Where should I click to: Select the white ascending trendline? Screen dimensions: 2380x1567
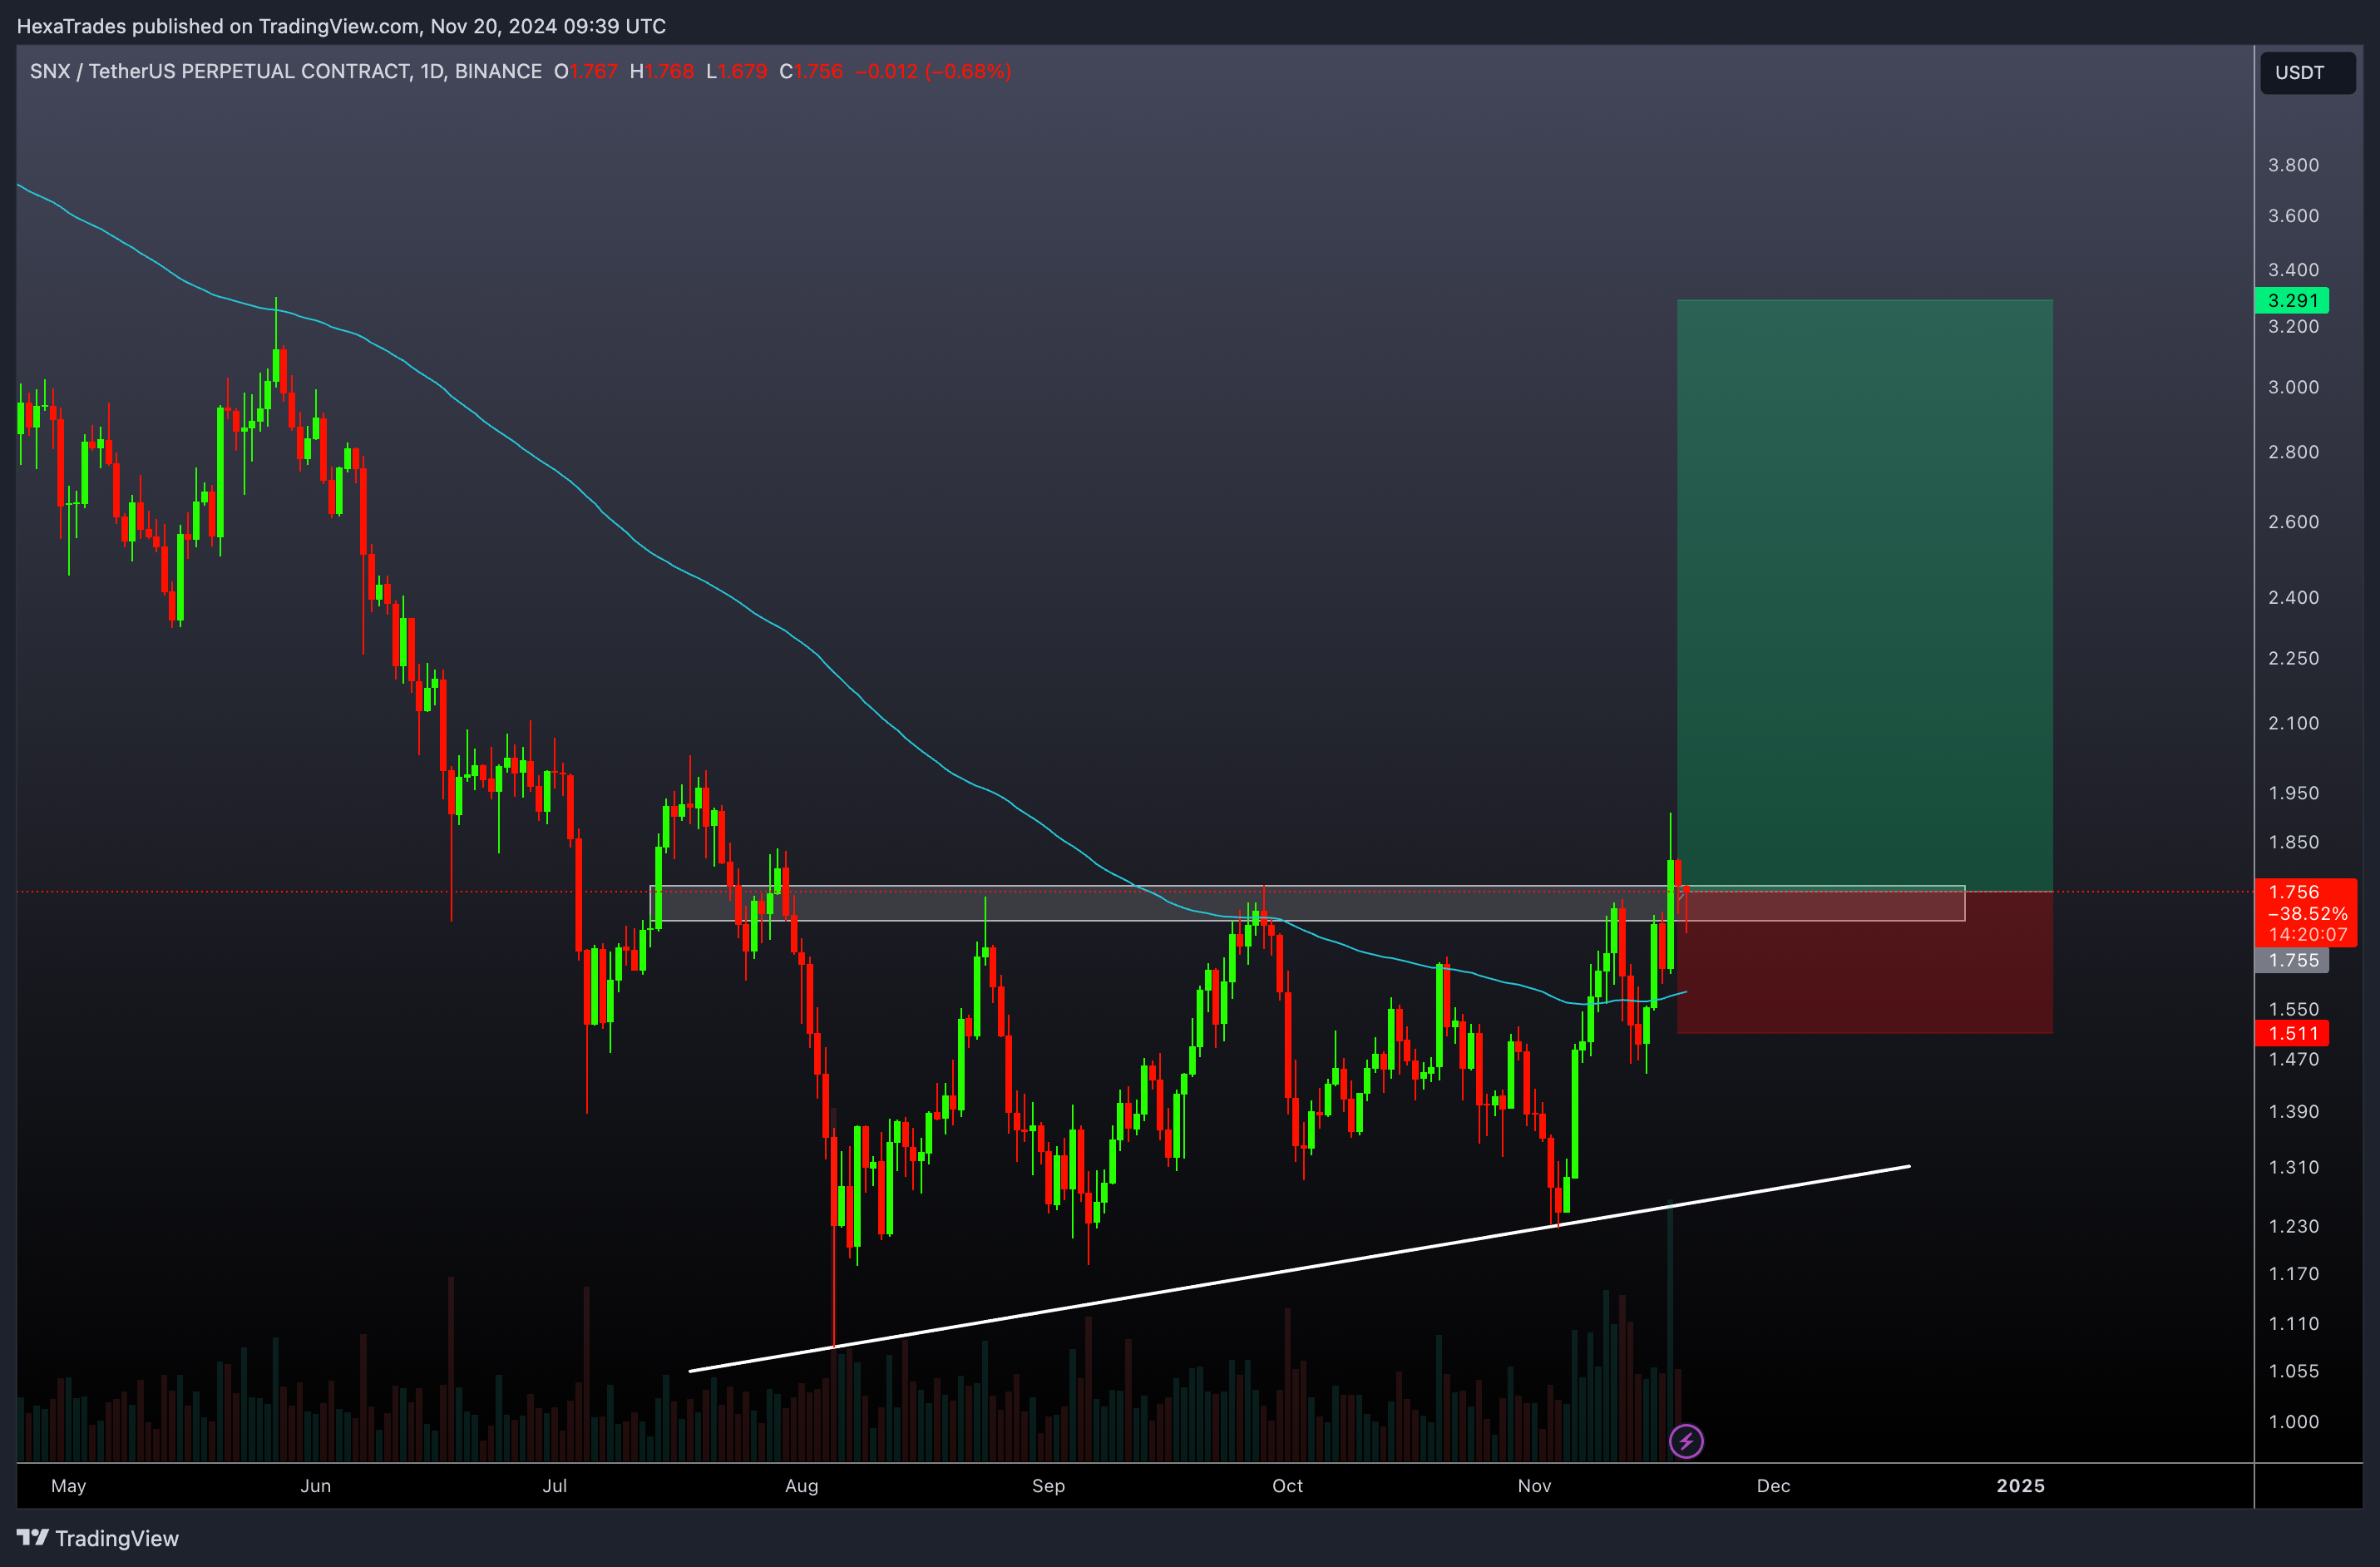coord(1299,1268)
